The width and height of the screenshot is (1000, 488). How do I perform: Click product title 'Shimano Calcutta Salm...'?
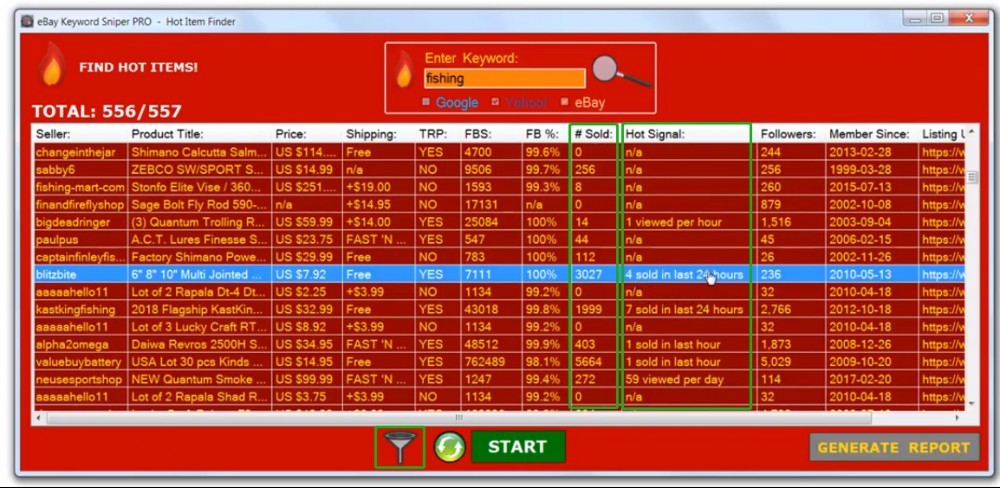(199, 152)
